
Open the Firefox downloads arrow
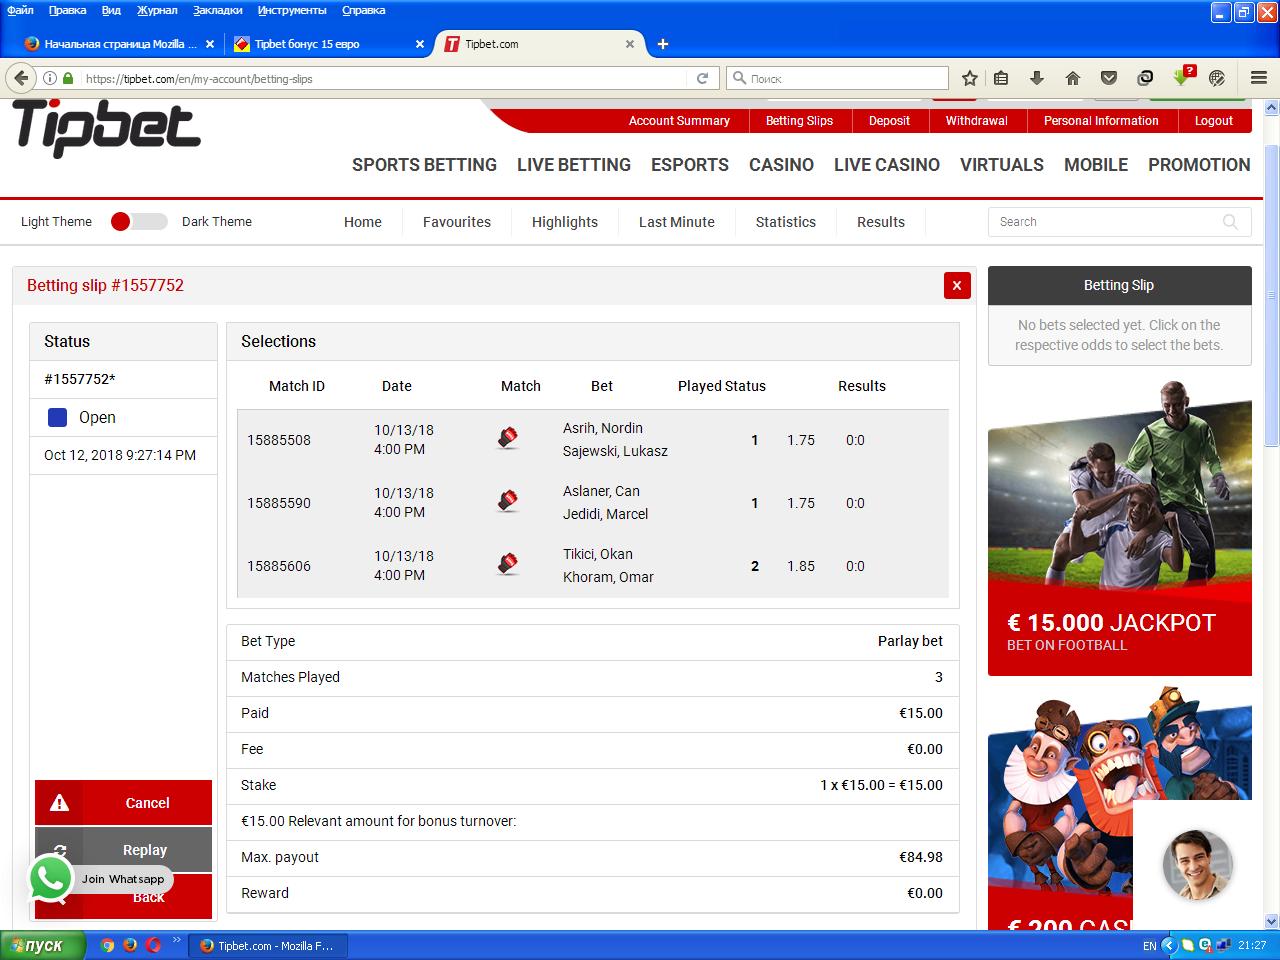point(1037,78)
